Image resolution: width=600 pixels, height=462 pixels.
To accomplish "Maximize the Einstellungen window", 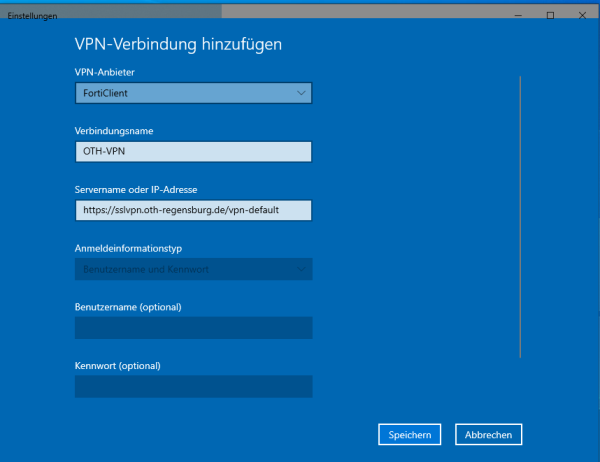I will [x=550, y=15].
